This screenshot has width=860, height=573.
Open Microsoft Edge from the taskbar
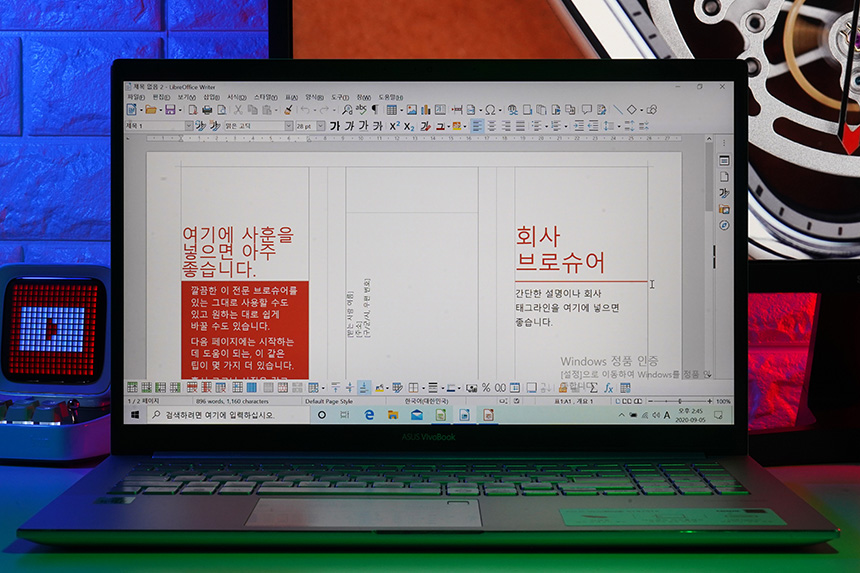click(x=369, y=415)
